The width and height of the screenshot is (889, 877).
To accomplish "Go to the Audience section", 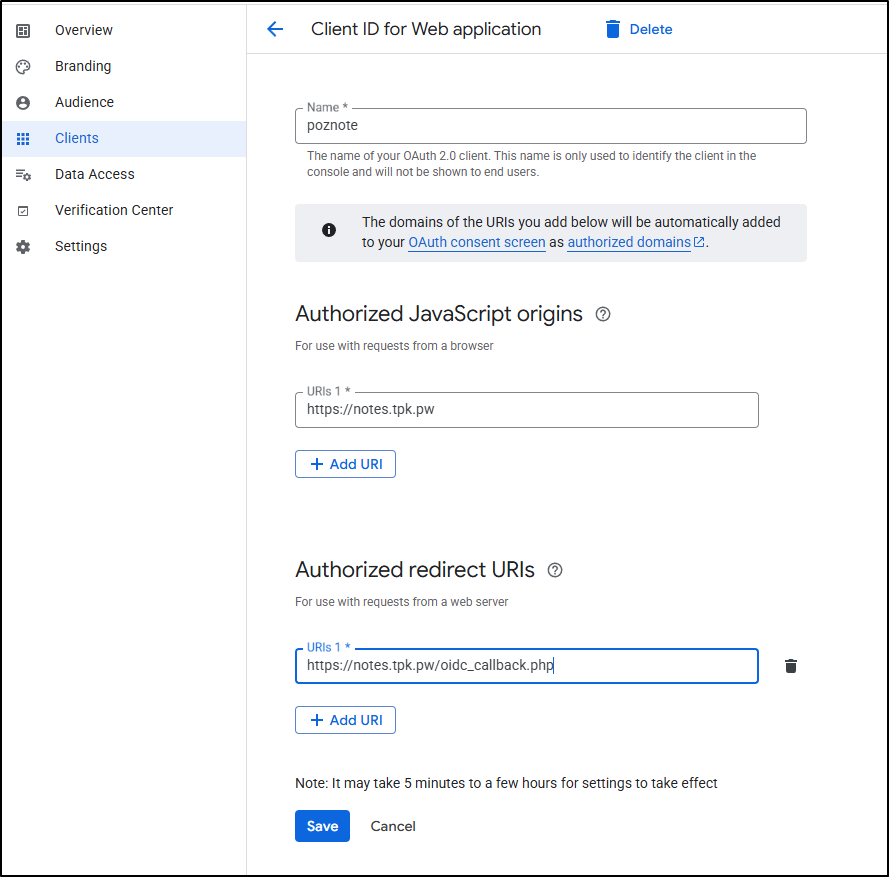I will pos(84,102).
